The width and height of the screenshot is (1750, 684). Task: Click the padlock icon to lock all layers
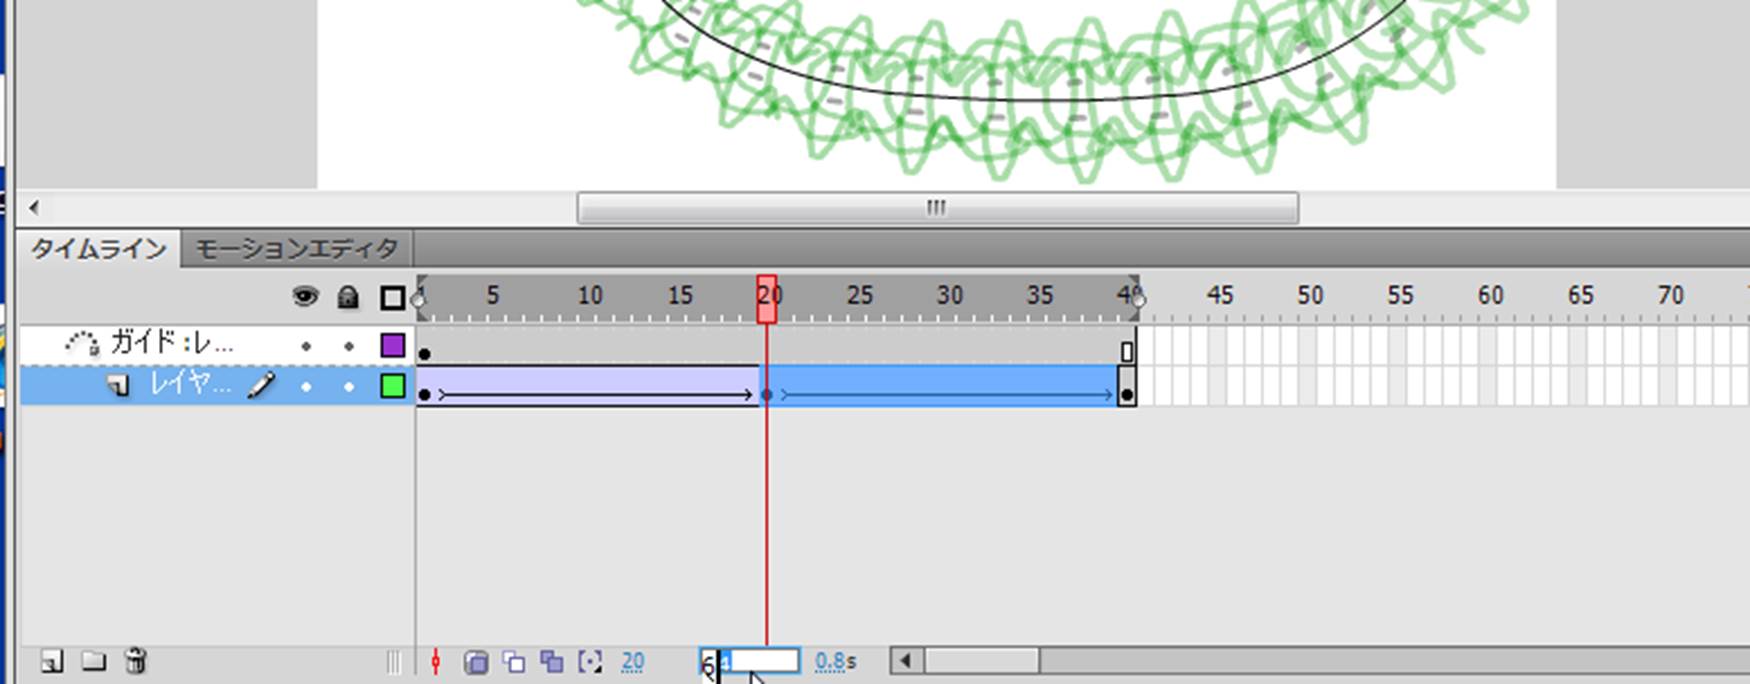coord(348,296)
